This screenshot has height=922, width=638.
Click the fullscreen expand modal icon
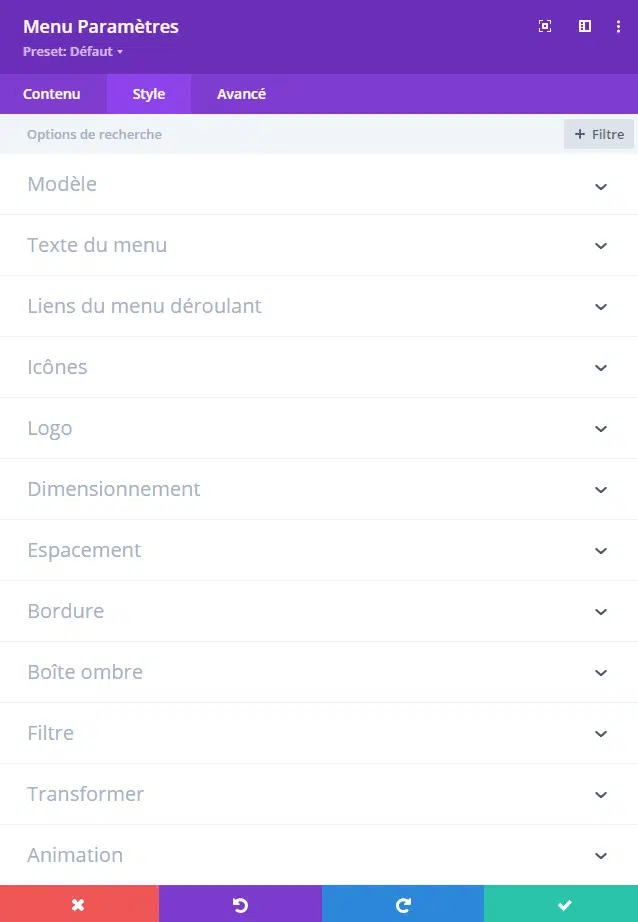(x=545, y=26)
